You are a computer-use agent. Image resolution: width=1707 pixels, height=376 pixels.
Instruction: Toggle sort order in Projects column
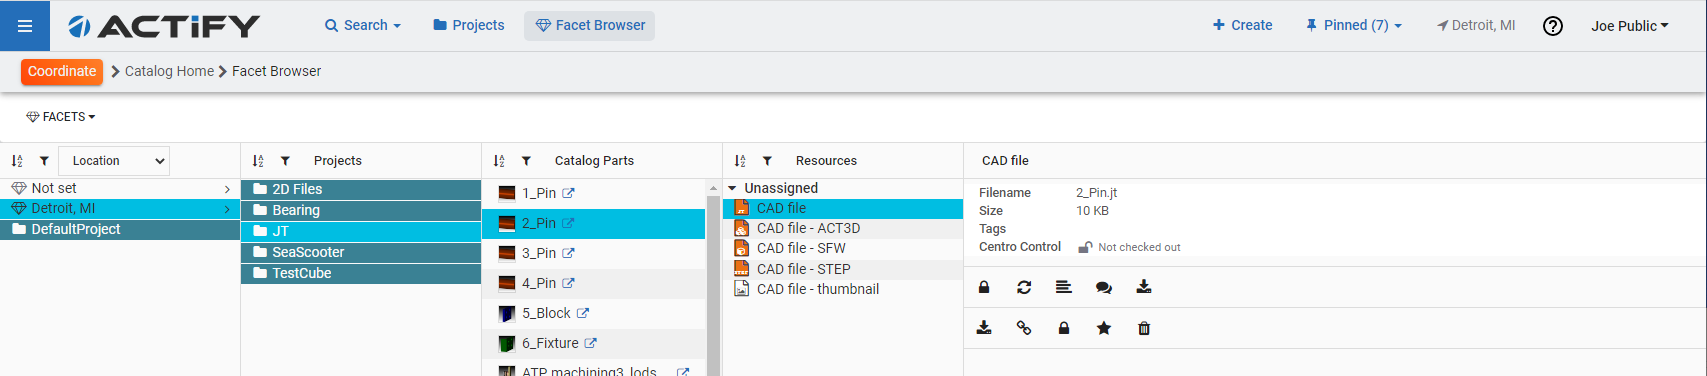click(258, 161)
